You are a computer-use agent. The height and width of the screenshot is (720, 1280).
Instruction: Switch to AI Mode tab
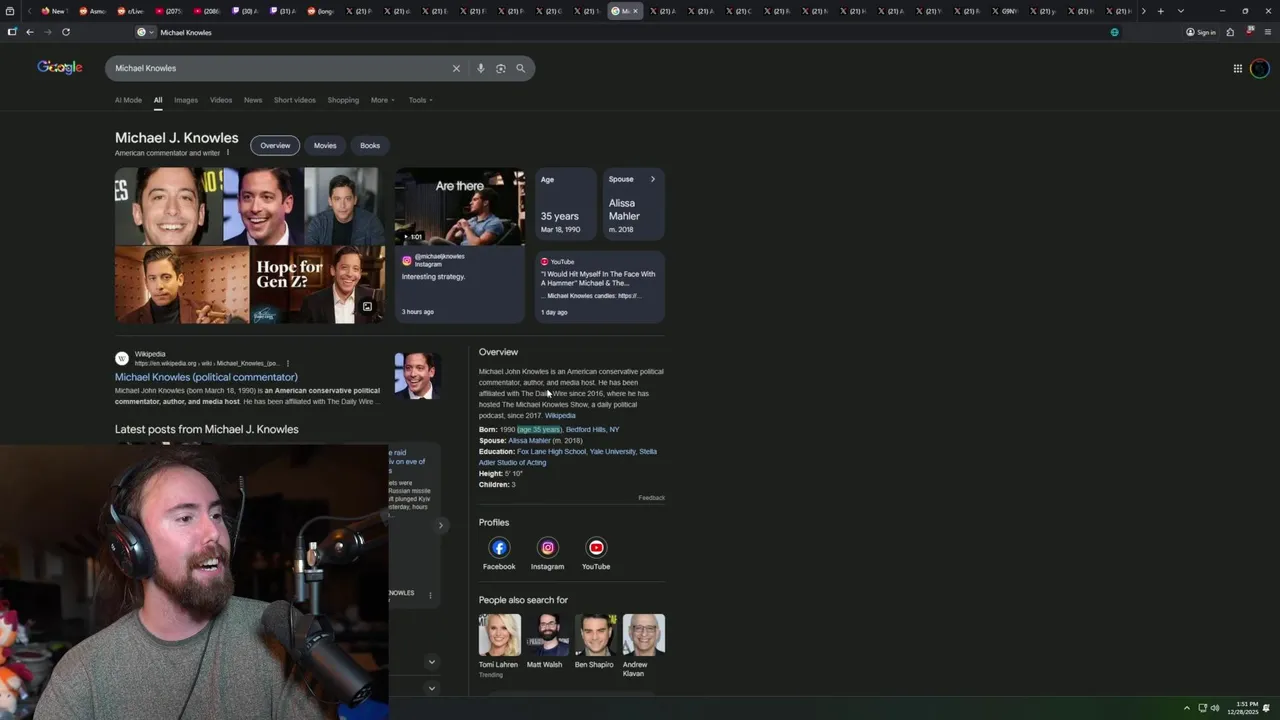click(128, 100)
